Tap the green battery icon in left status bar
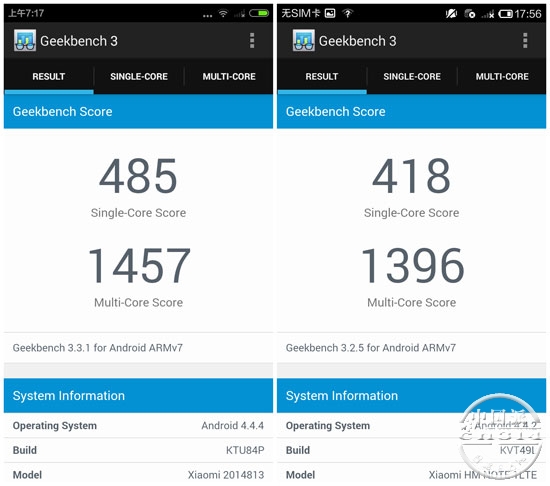 click(259, 13)
